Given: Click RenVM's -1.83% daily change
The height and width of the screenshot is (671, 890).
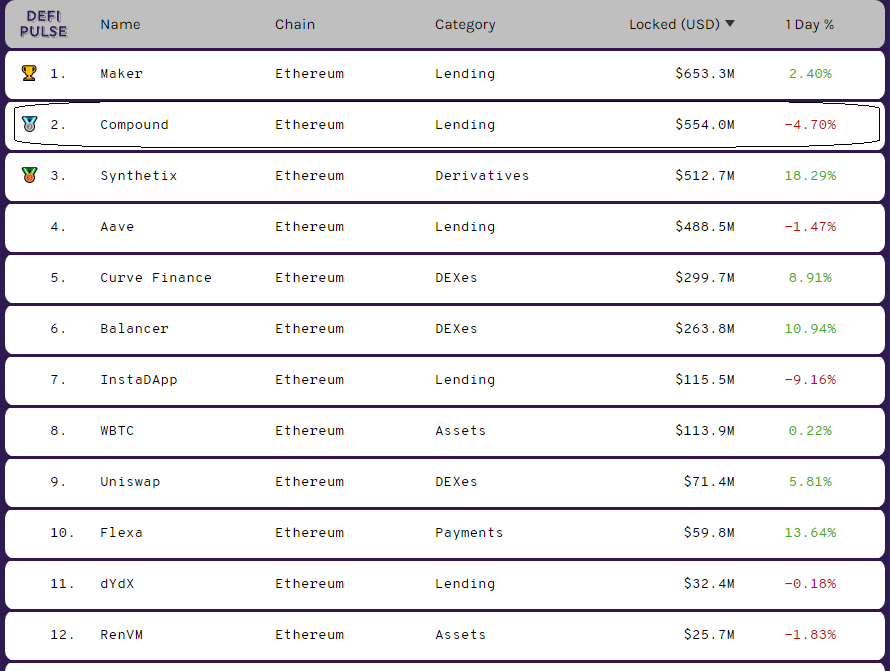Looking at the screenshot, I should coord(810,635).
